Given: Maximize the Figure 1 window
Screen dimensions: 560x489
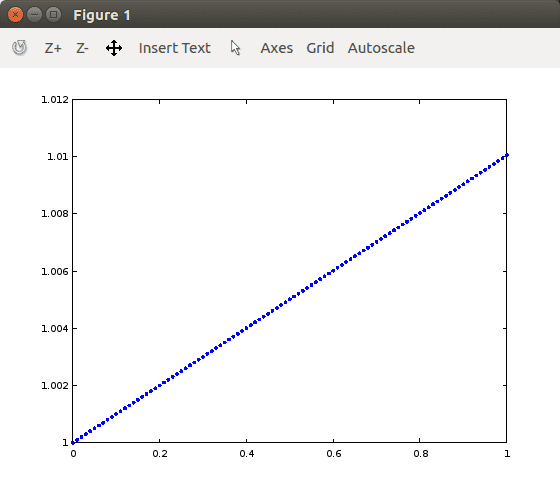Looking at the screenshot, I should (54, 15).
